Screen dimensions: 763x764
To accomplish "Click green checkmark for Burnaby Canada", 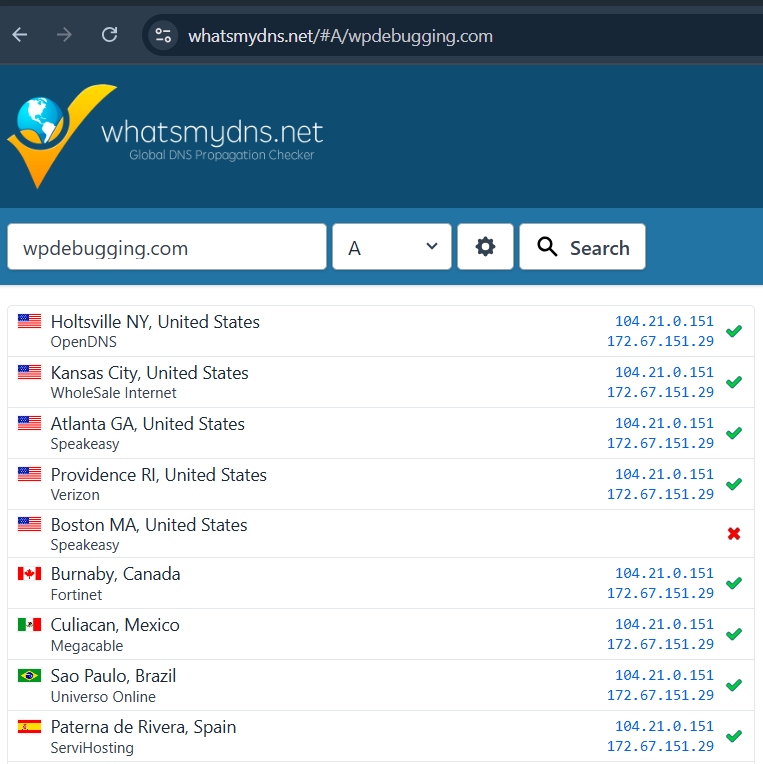I will coord(734,583).
